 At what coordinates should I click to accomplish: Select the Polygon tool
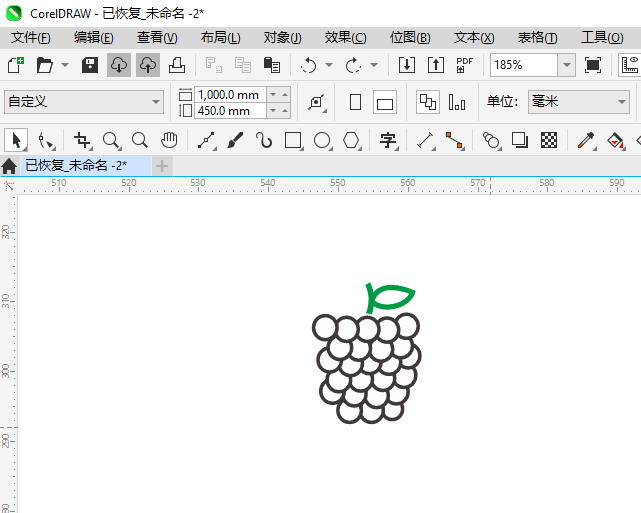351,140
